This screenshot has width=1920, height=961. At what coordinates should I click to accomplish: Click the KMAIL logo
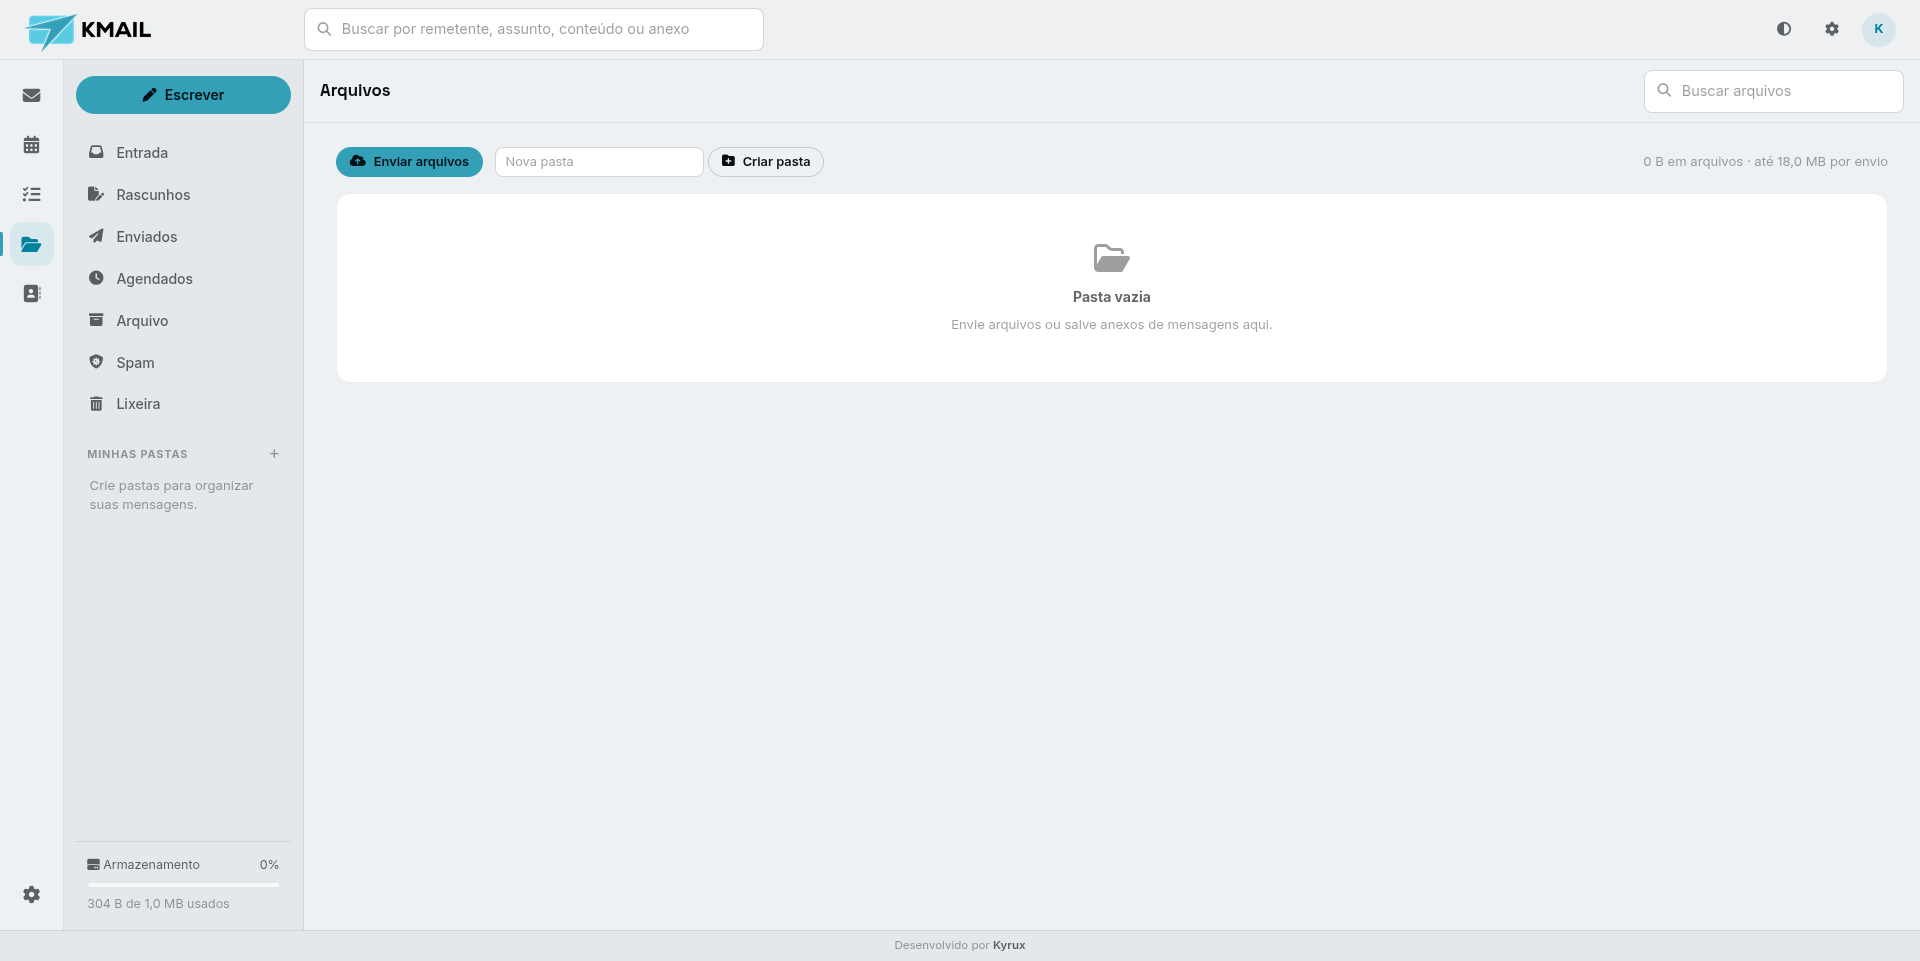[88, 30]
